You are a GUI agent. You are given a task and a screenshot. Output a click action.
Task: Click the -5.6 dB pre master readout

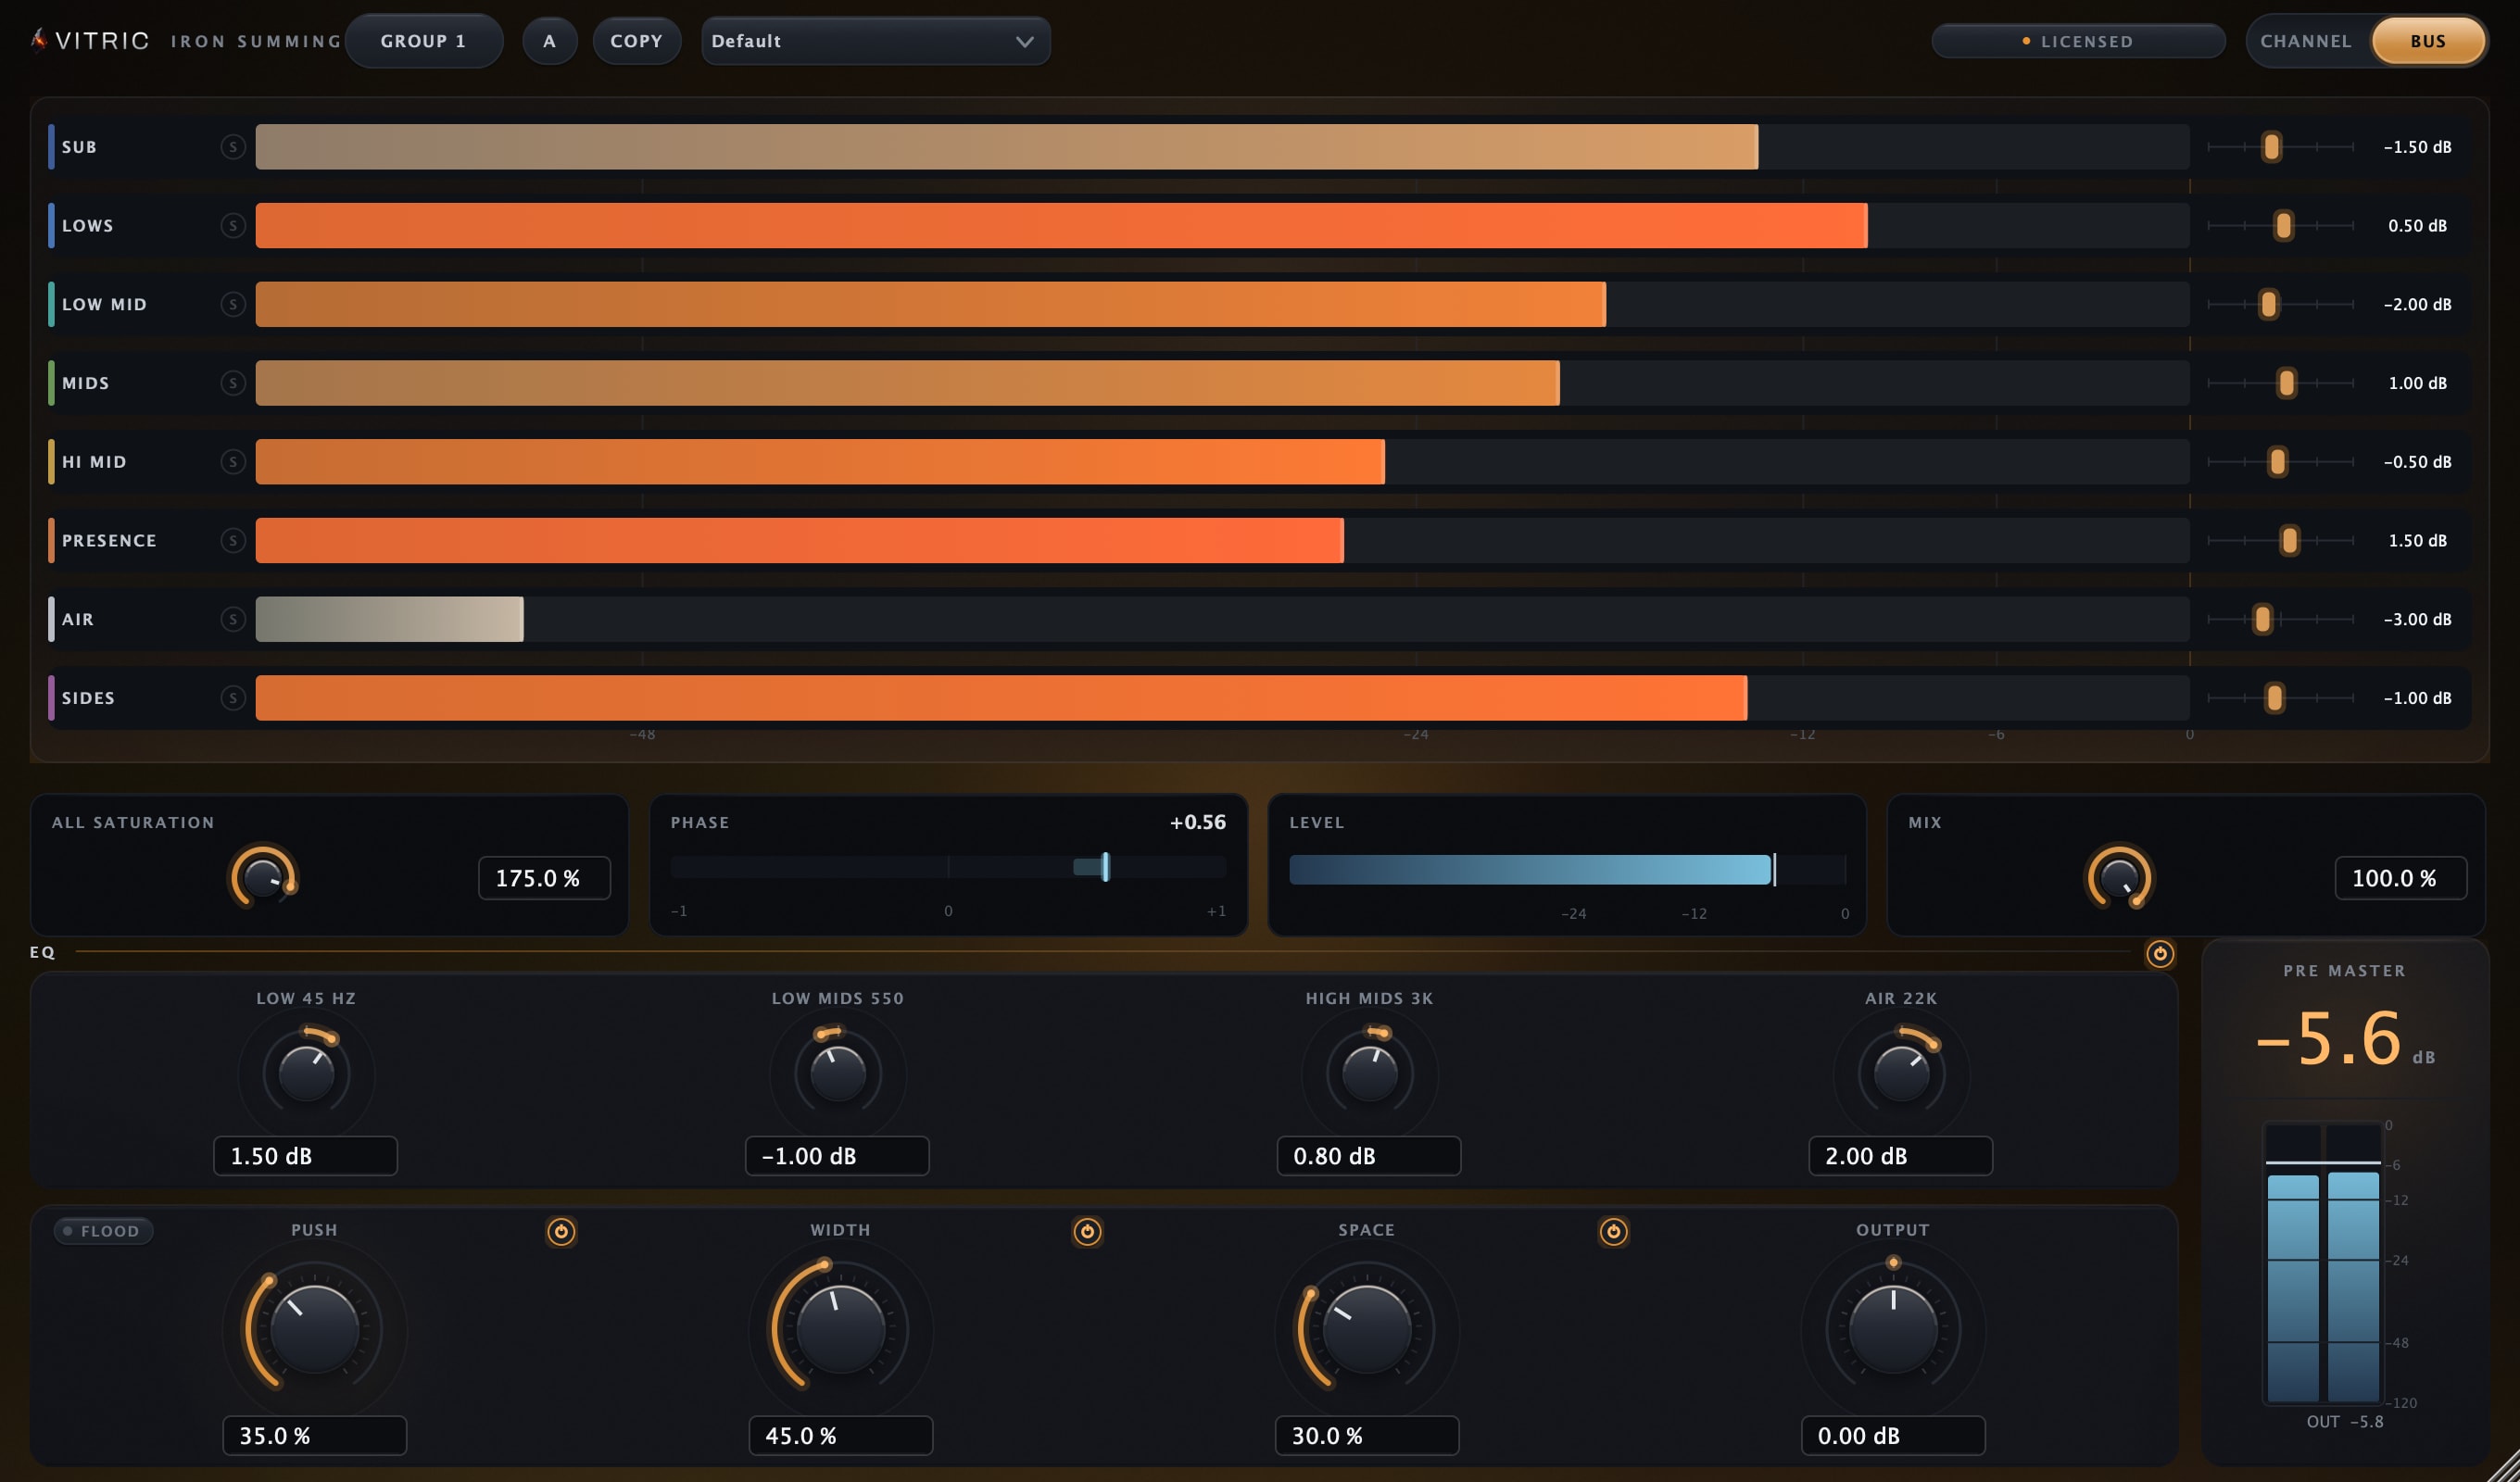tap(2344, 1039)
